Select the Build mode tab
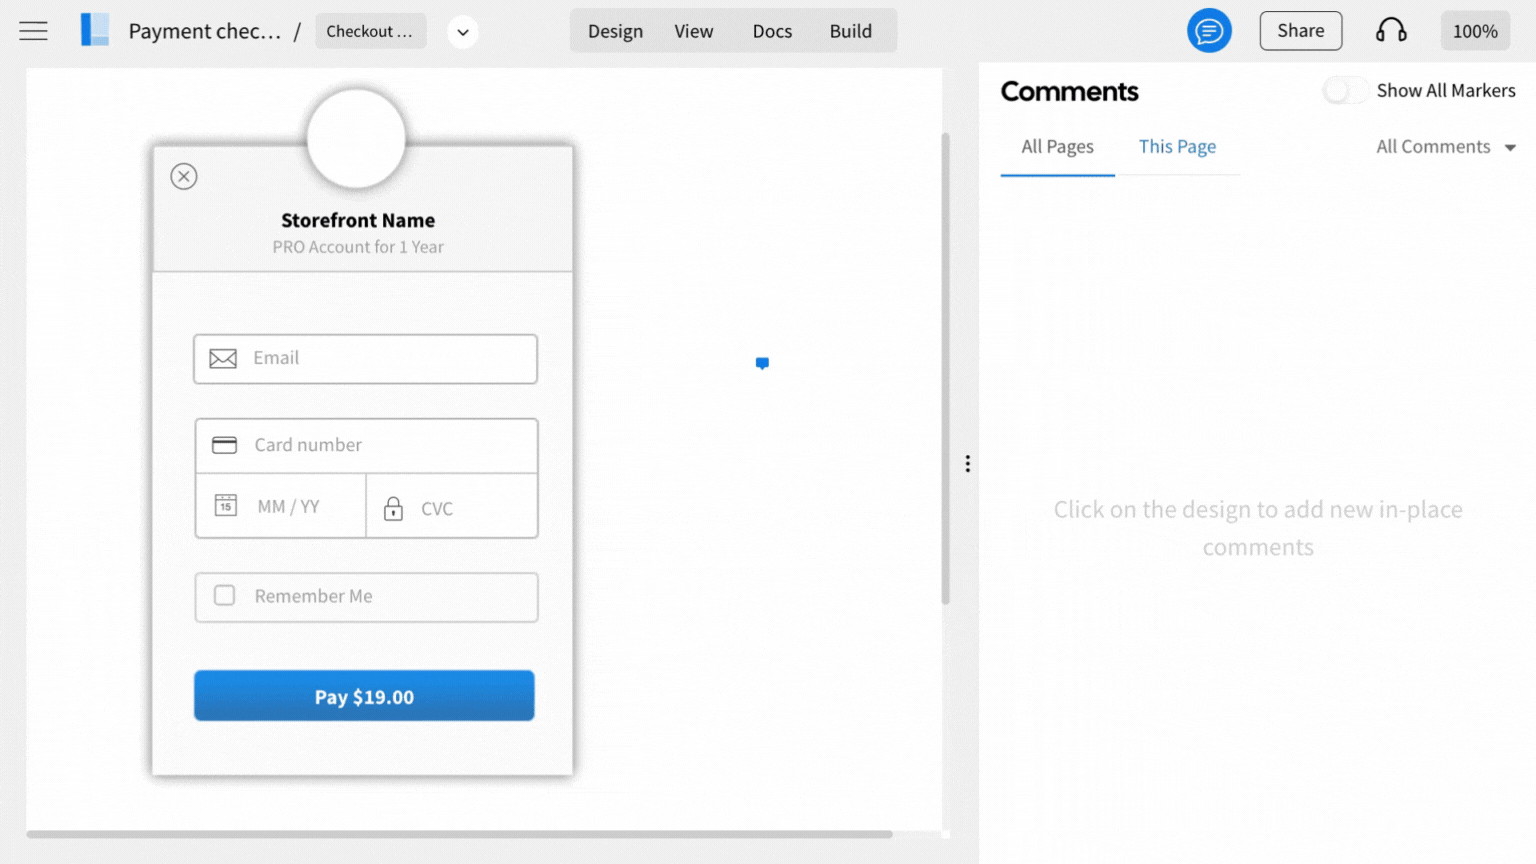Image resolution: width=1536 pixels, height=864 pixels. point(850,31)
